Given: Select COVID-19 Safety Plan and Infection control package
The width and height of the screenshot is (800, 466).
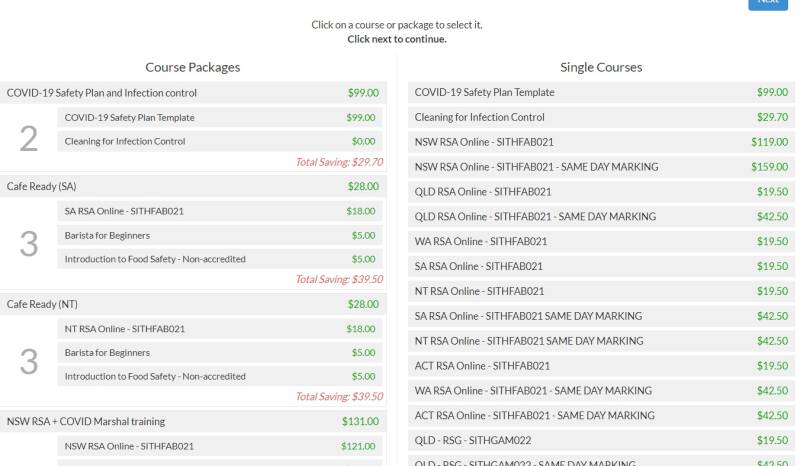Looking at the screenshot, I should point(193,93).
